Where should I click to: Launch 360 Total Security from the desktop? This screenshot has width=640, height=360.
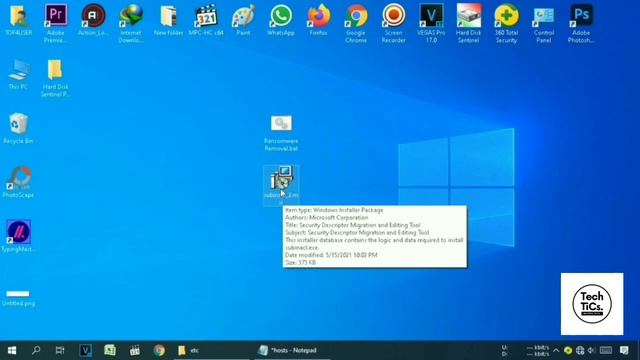click(507, 23)
